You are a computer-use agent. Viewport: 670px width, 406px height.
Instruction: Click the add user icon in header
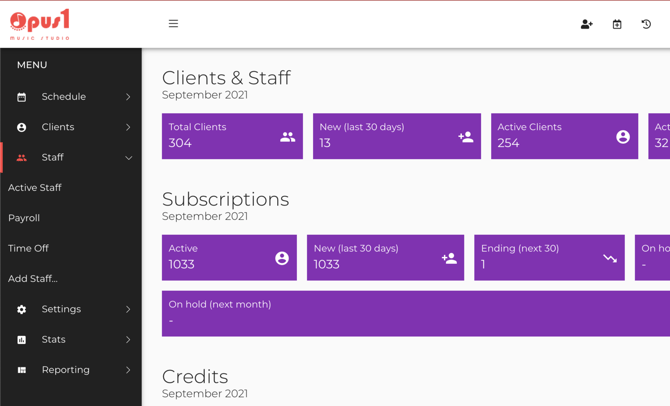(x=587, y=24)
